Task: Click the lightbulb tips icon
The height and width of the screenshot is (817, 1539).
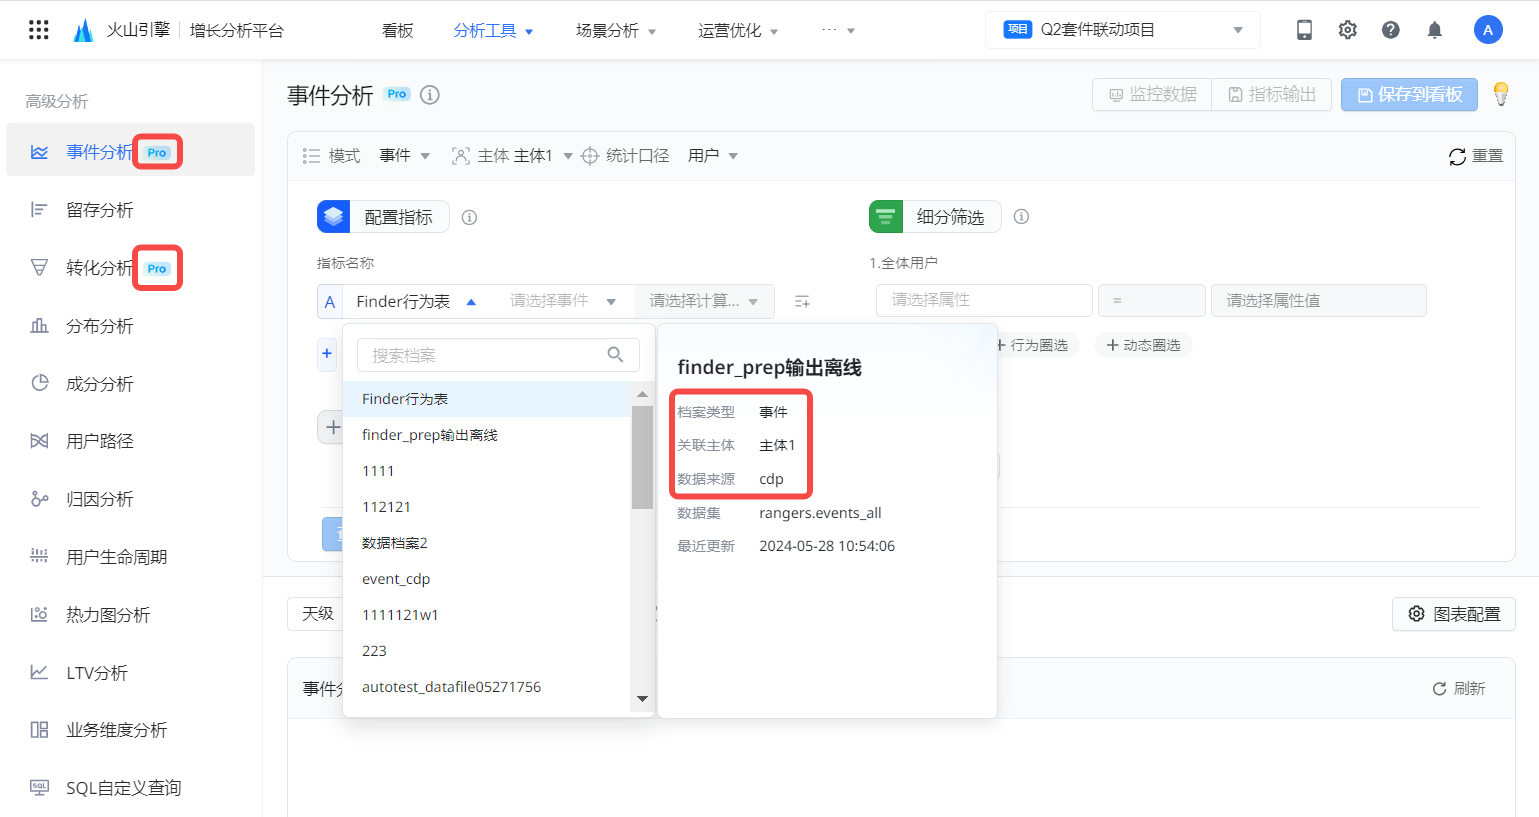Action: point(1501,94)
